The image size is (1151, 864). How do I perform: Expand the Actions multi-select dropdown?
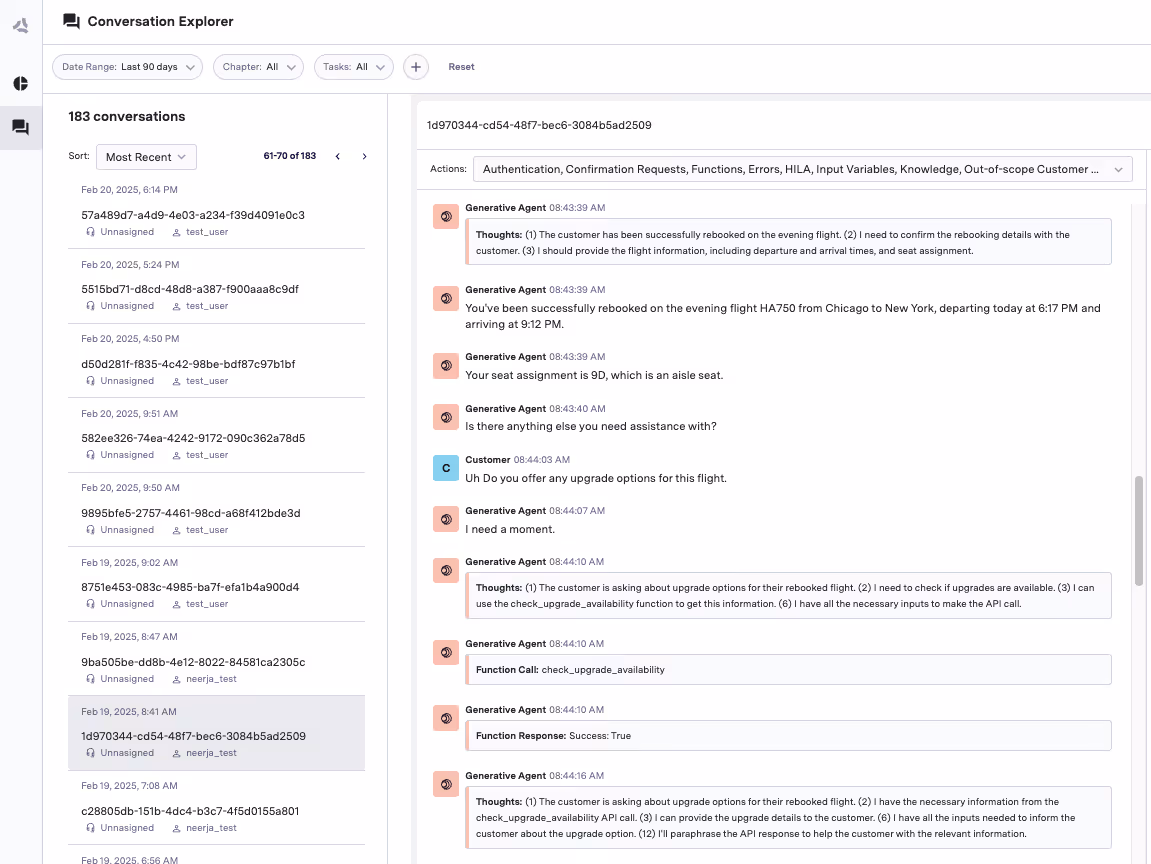point(802,170)
